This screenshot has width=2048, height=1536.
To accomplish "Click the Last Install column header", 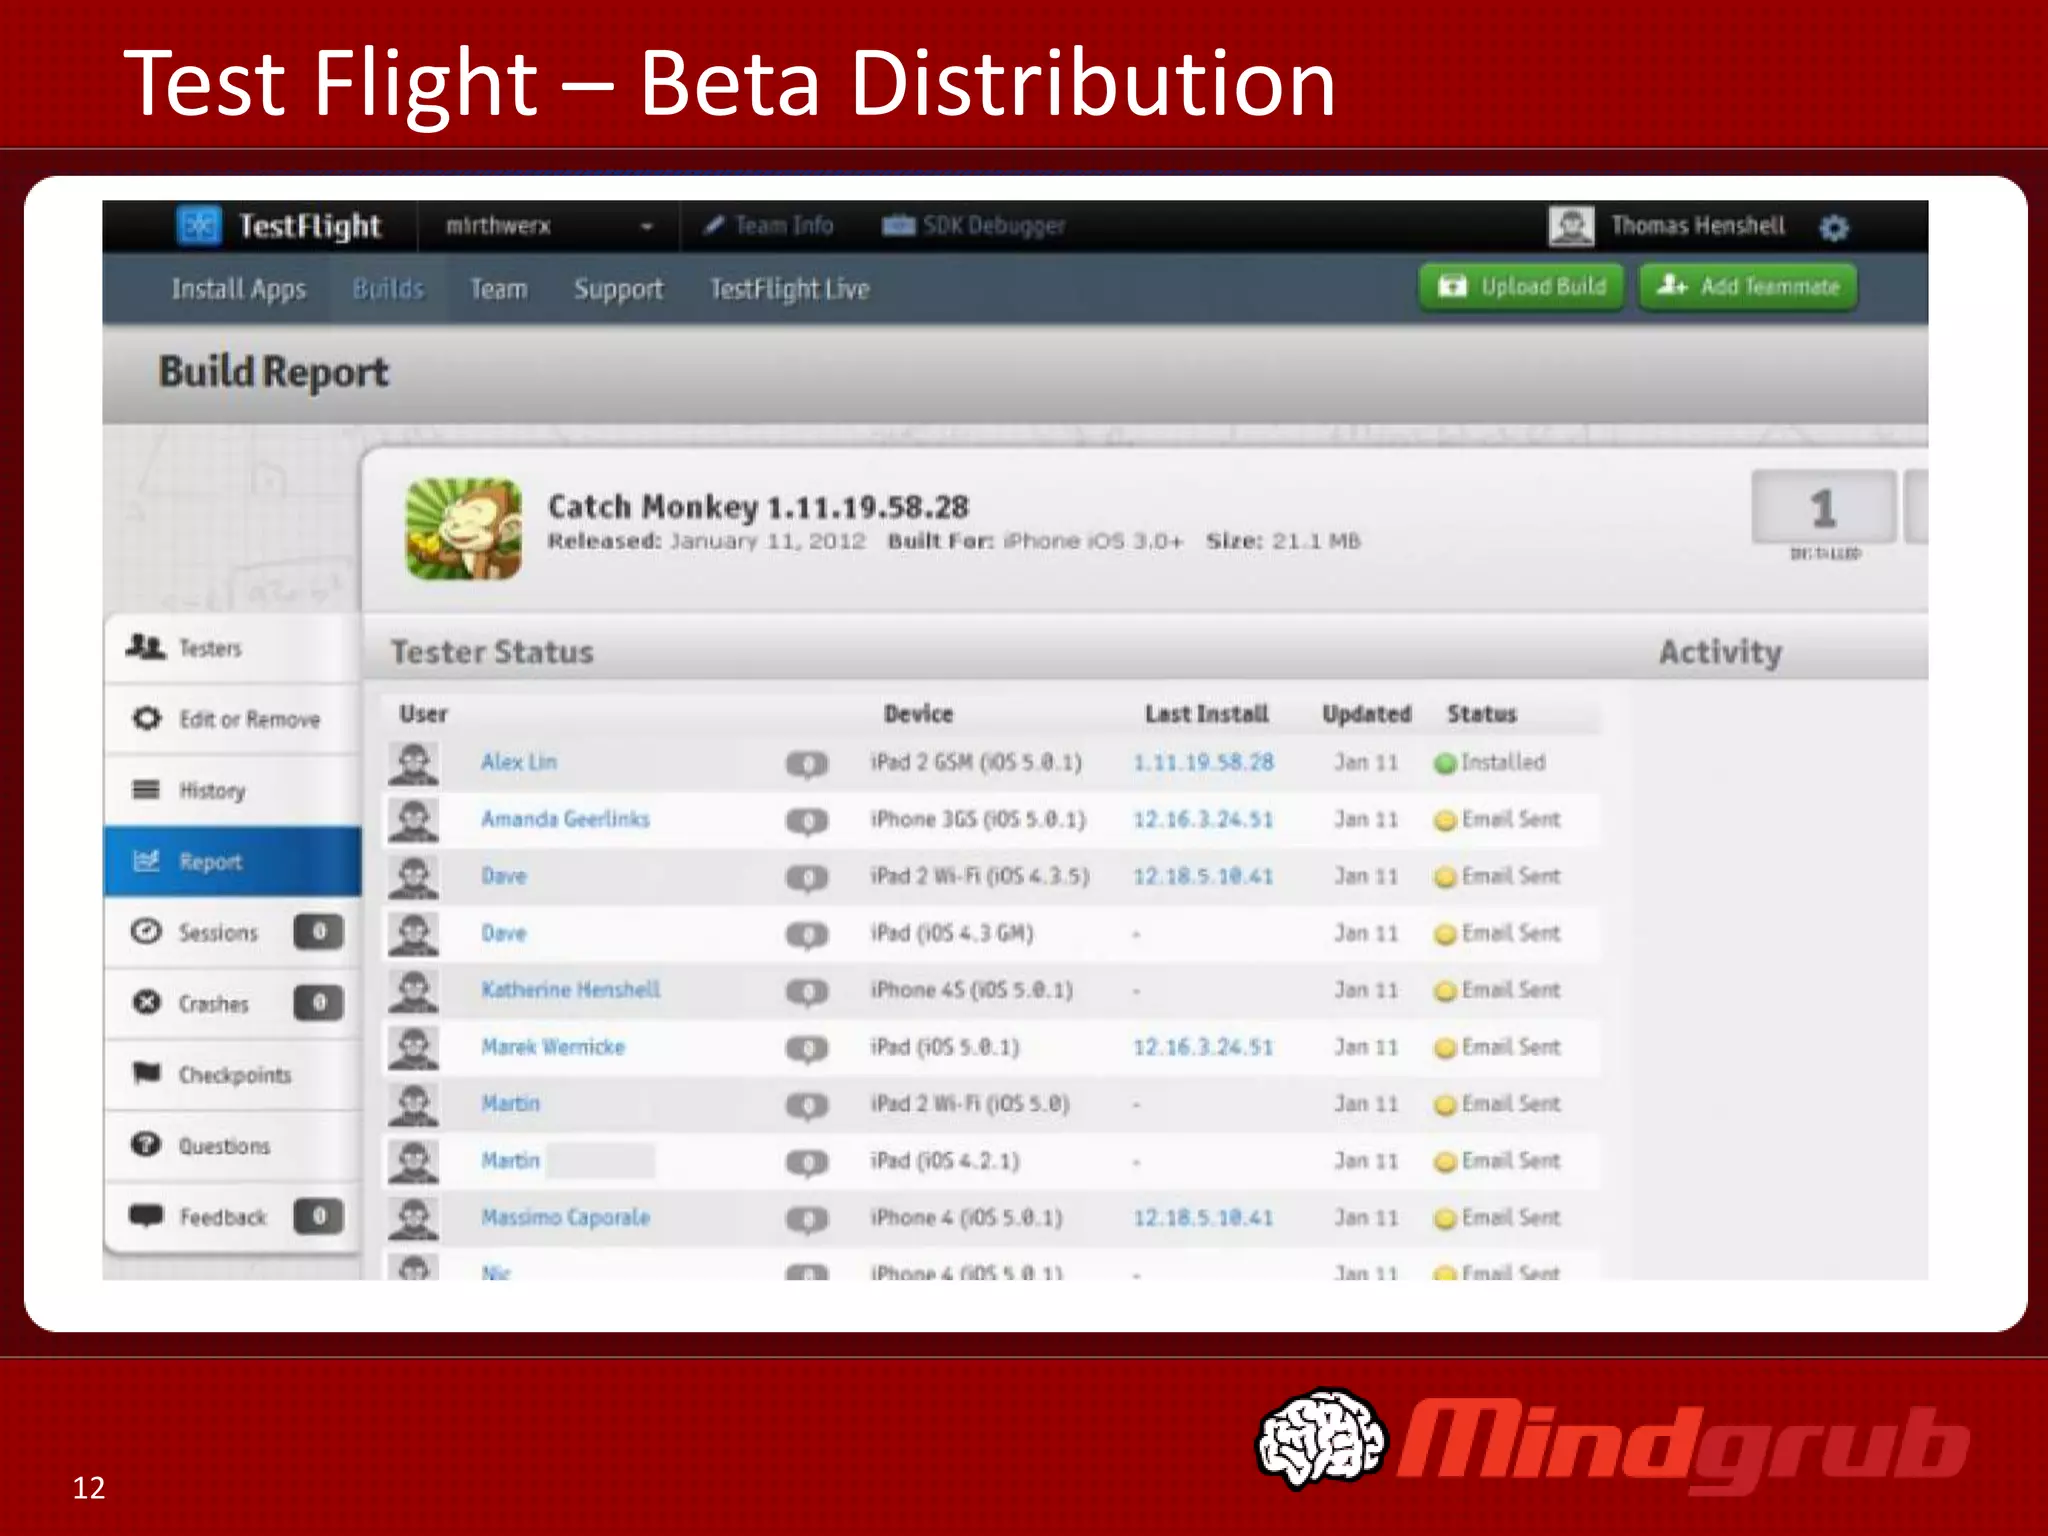I will click(1206, 714).
